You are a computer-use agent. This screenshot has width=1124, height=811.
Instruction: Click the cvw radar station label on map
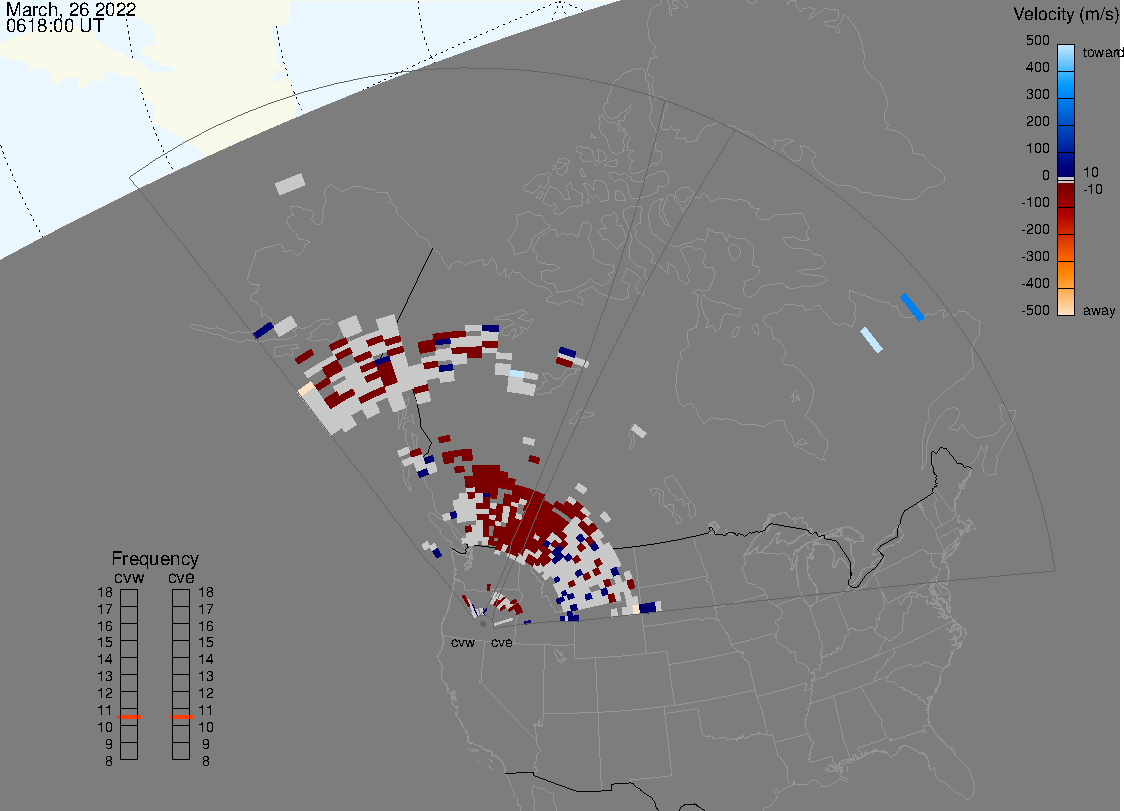(x=462, y=642)
